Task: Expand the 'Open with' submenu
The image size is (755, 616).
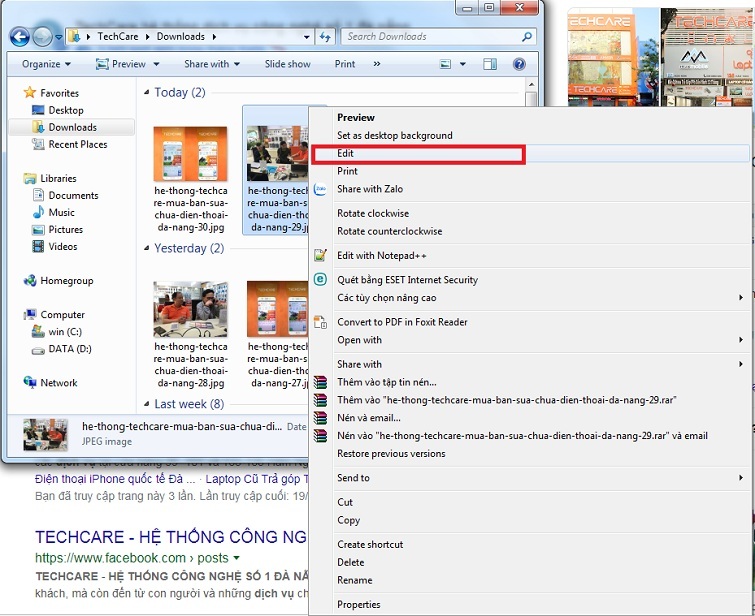Action: click(x=359, y=340)
